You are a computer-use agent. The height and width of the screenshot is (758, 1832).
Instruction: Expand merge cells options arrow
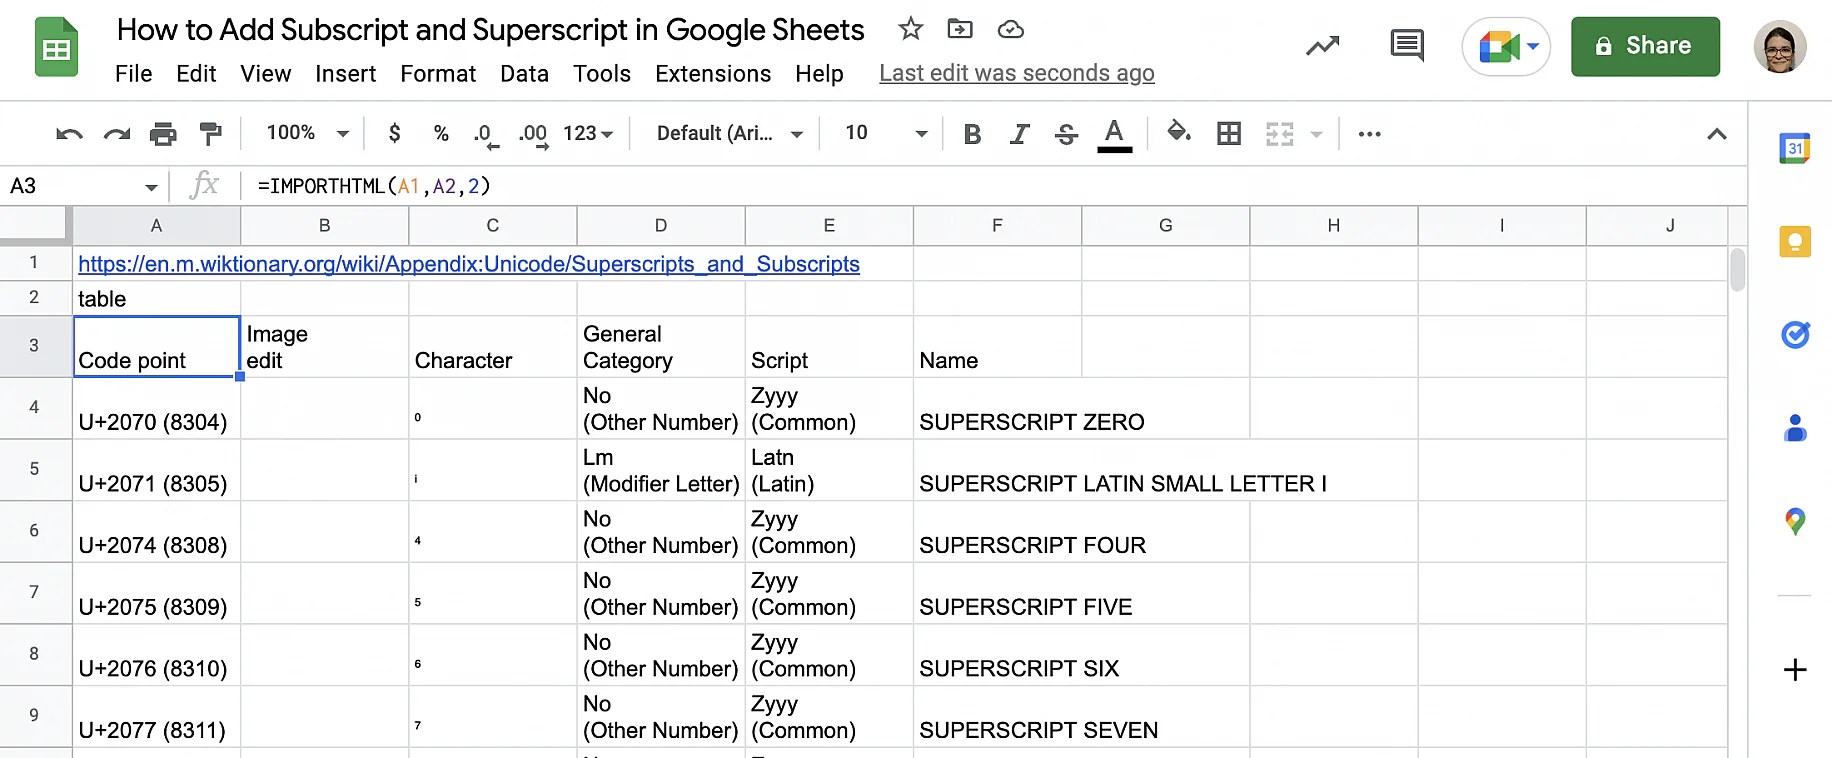click(x=1316, y=134)
